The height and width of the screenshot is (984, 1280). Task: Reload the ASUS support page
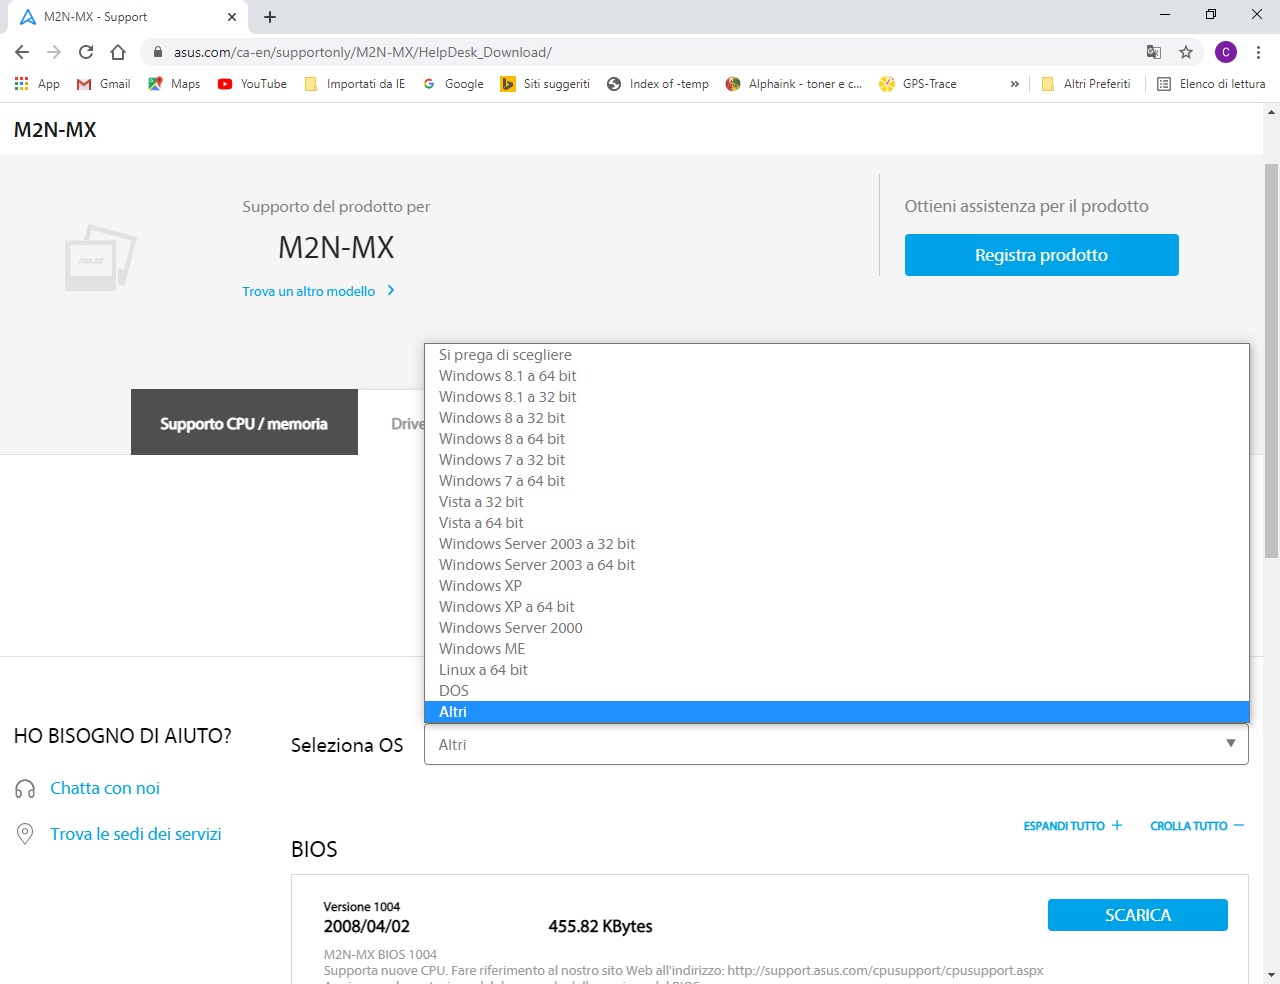86,52
